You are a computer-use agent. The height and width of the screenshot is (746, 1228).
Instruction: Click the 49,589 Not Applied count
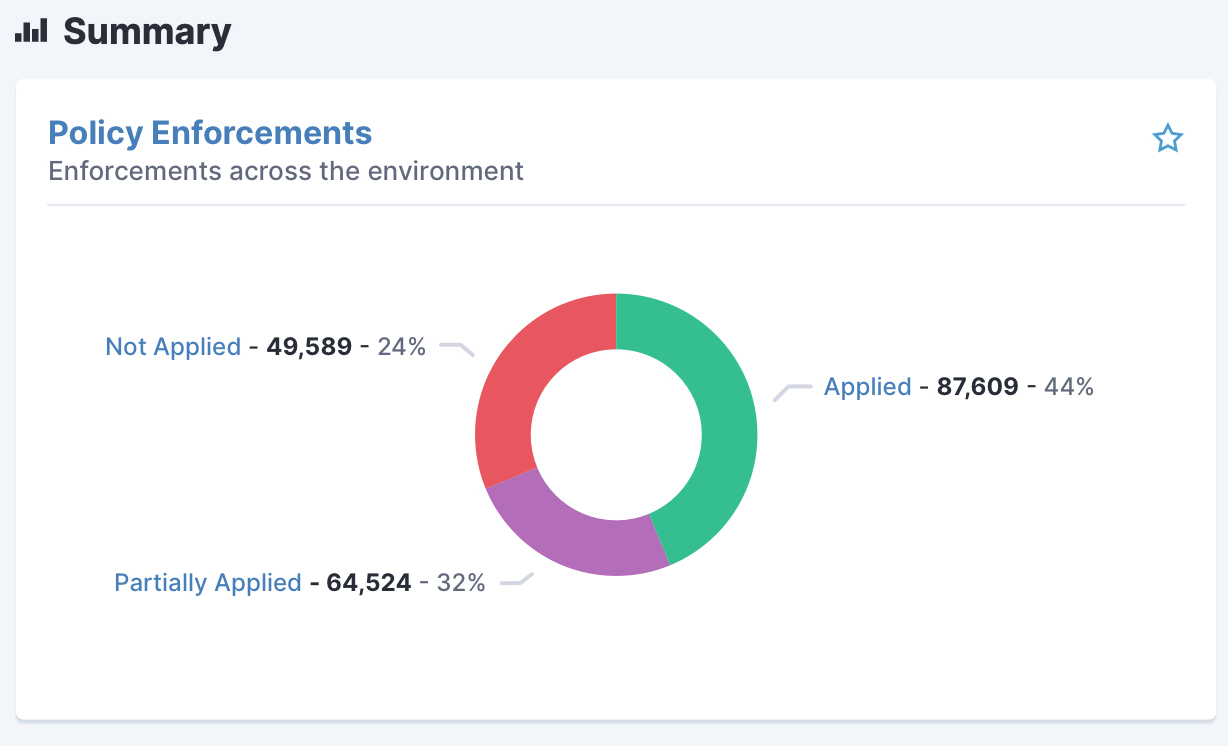pyautogui.click(x=309, y=347)
